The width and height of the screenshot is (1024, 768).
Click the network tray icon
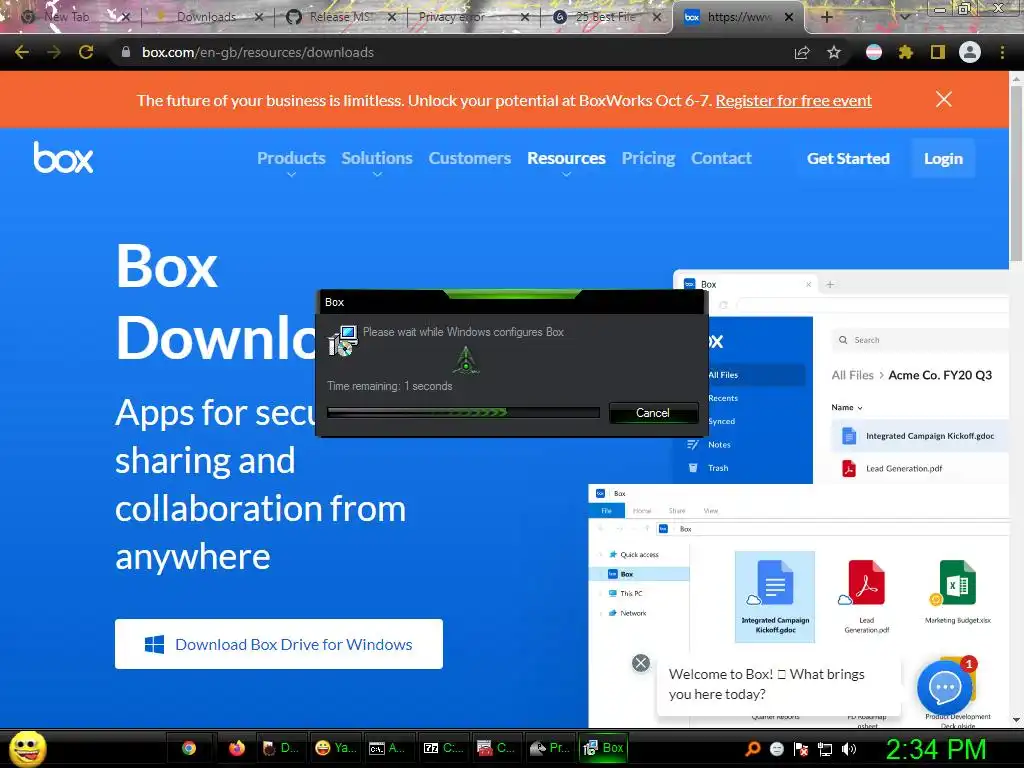tap(825, 749)
